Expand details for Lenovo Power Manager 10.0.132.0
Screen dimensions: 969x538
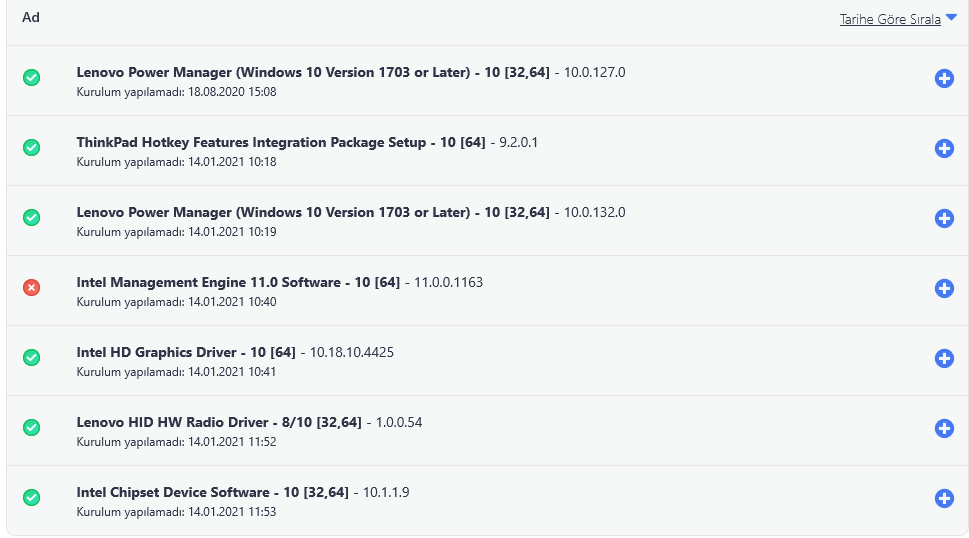tap(944, 218)
